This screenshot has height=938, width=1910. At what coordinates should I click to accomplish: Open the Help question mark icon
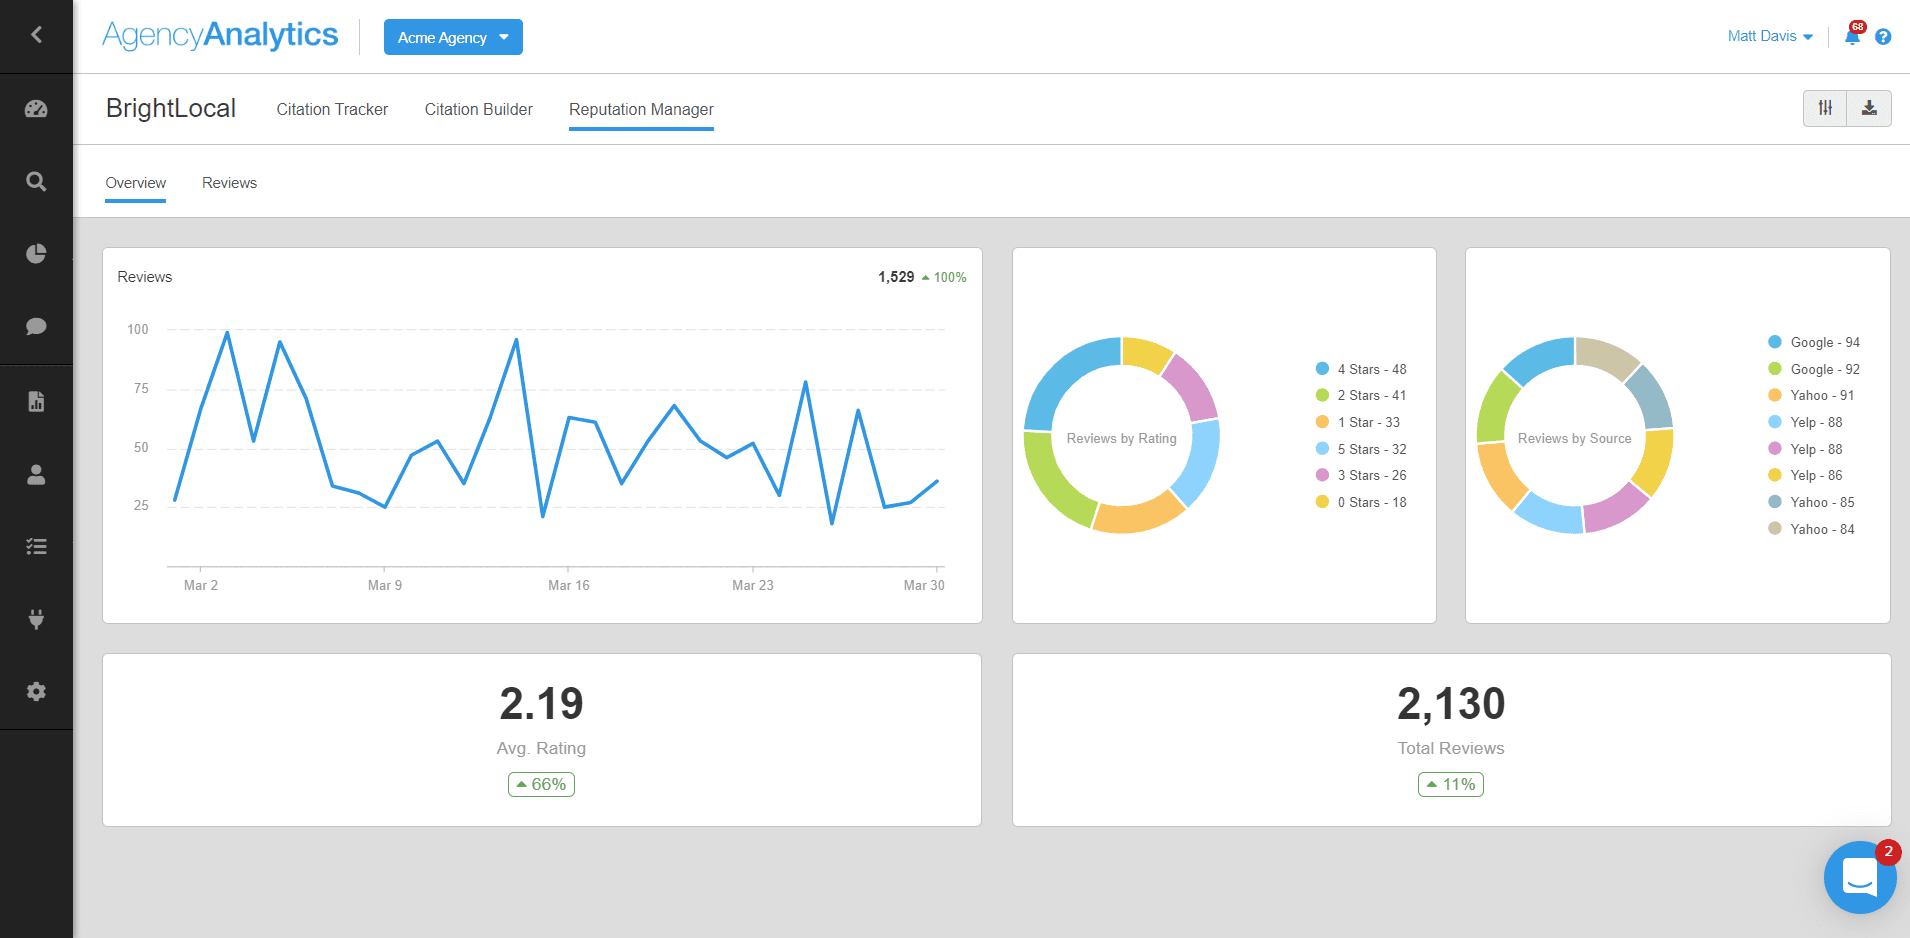click(x=1884, y=36)
